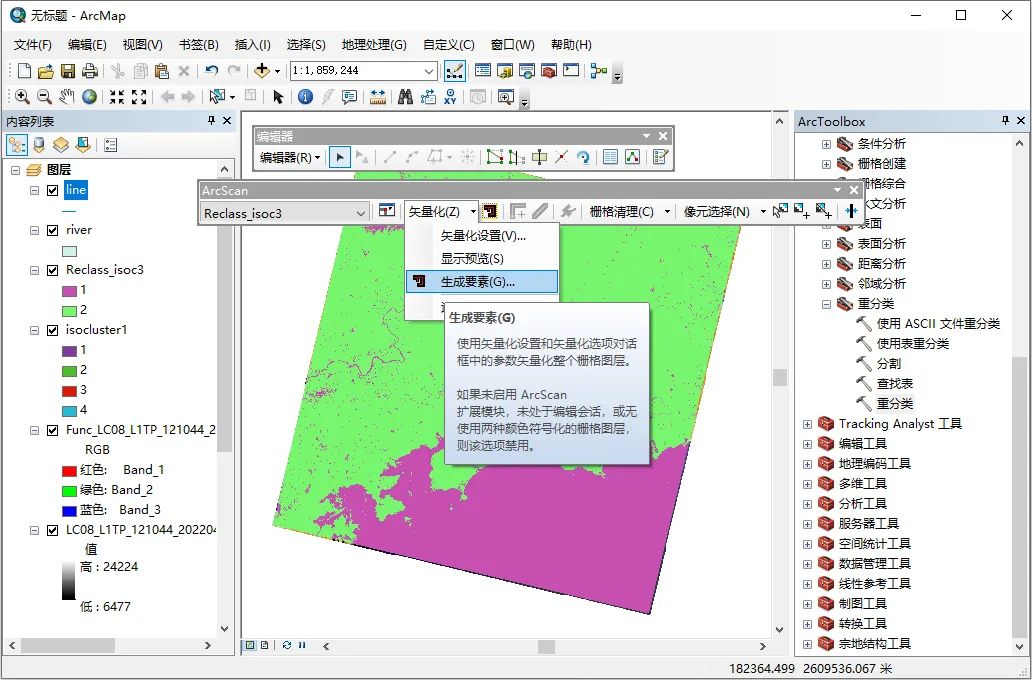Click the river layer symbol swatch
The width and height of the screenshot is (1032, 680).
[x=69, y=251]
